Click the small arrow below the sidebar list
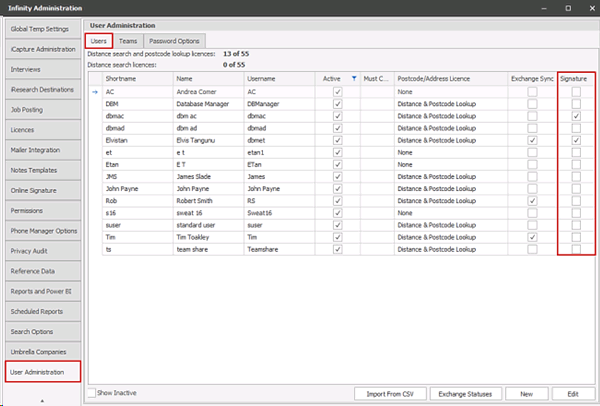Viewport: 600px width, 406px height. 41,399
